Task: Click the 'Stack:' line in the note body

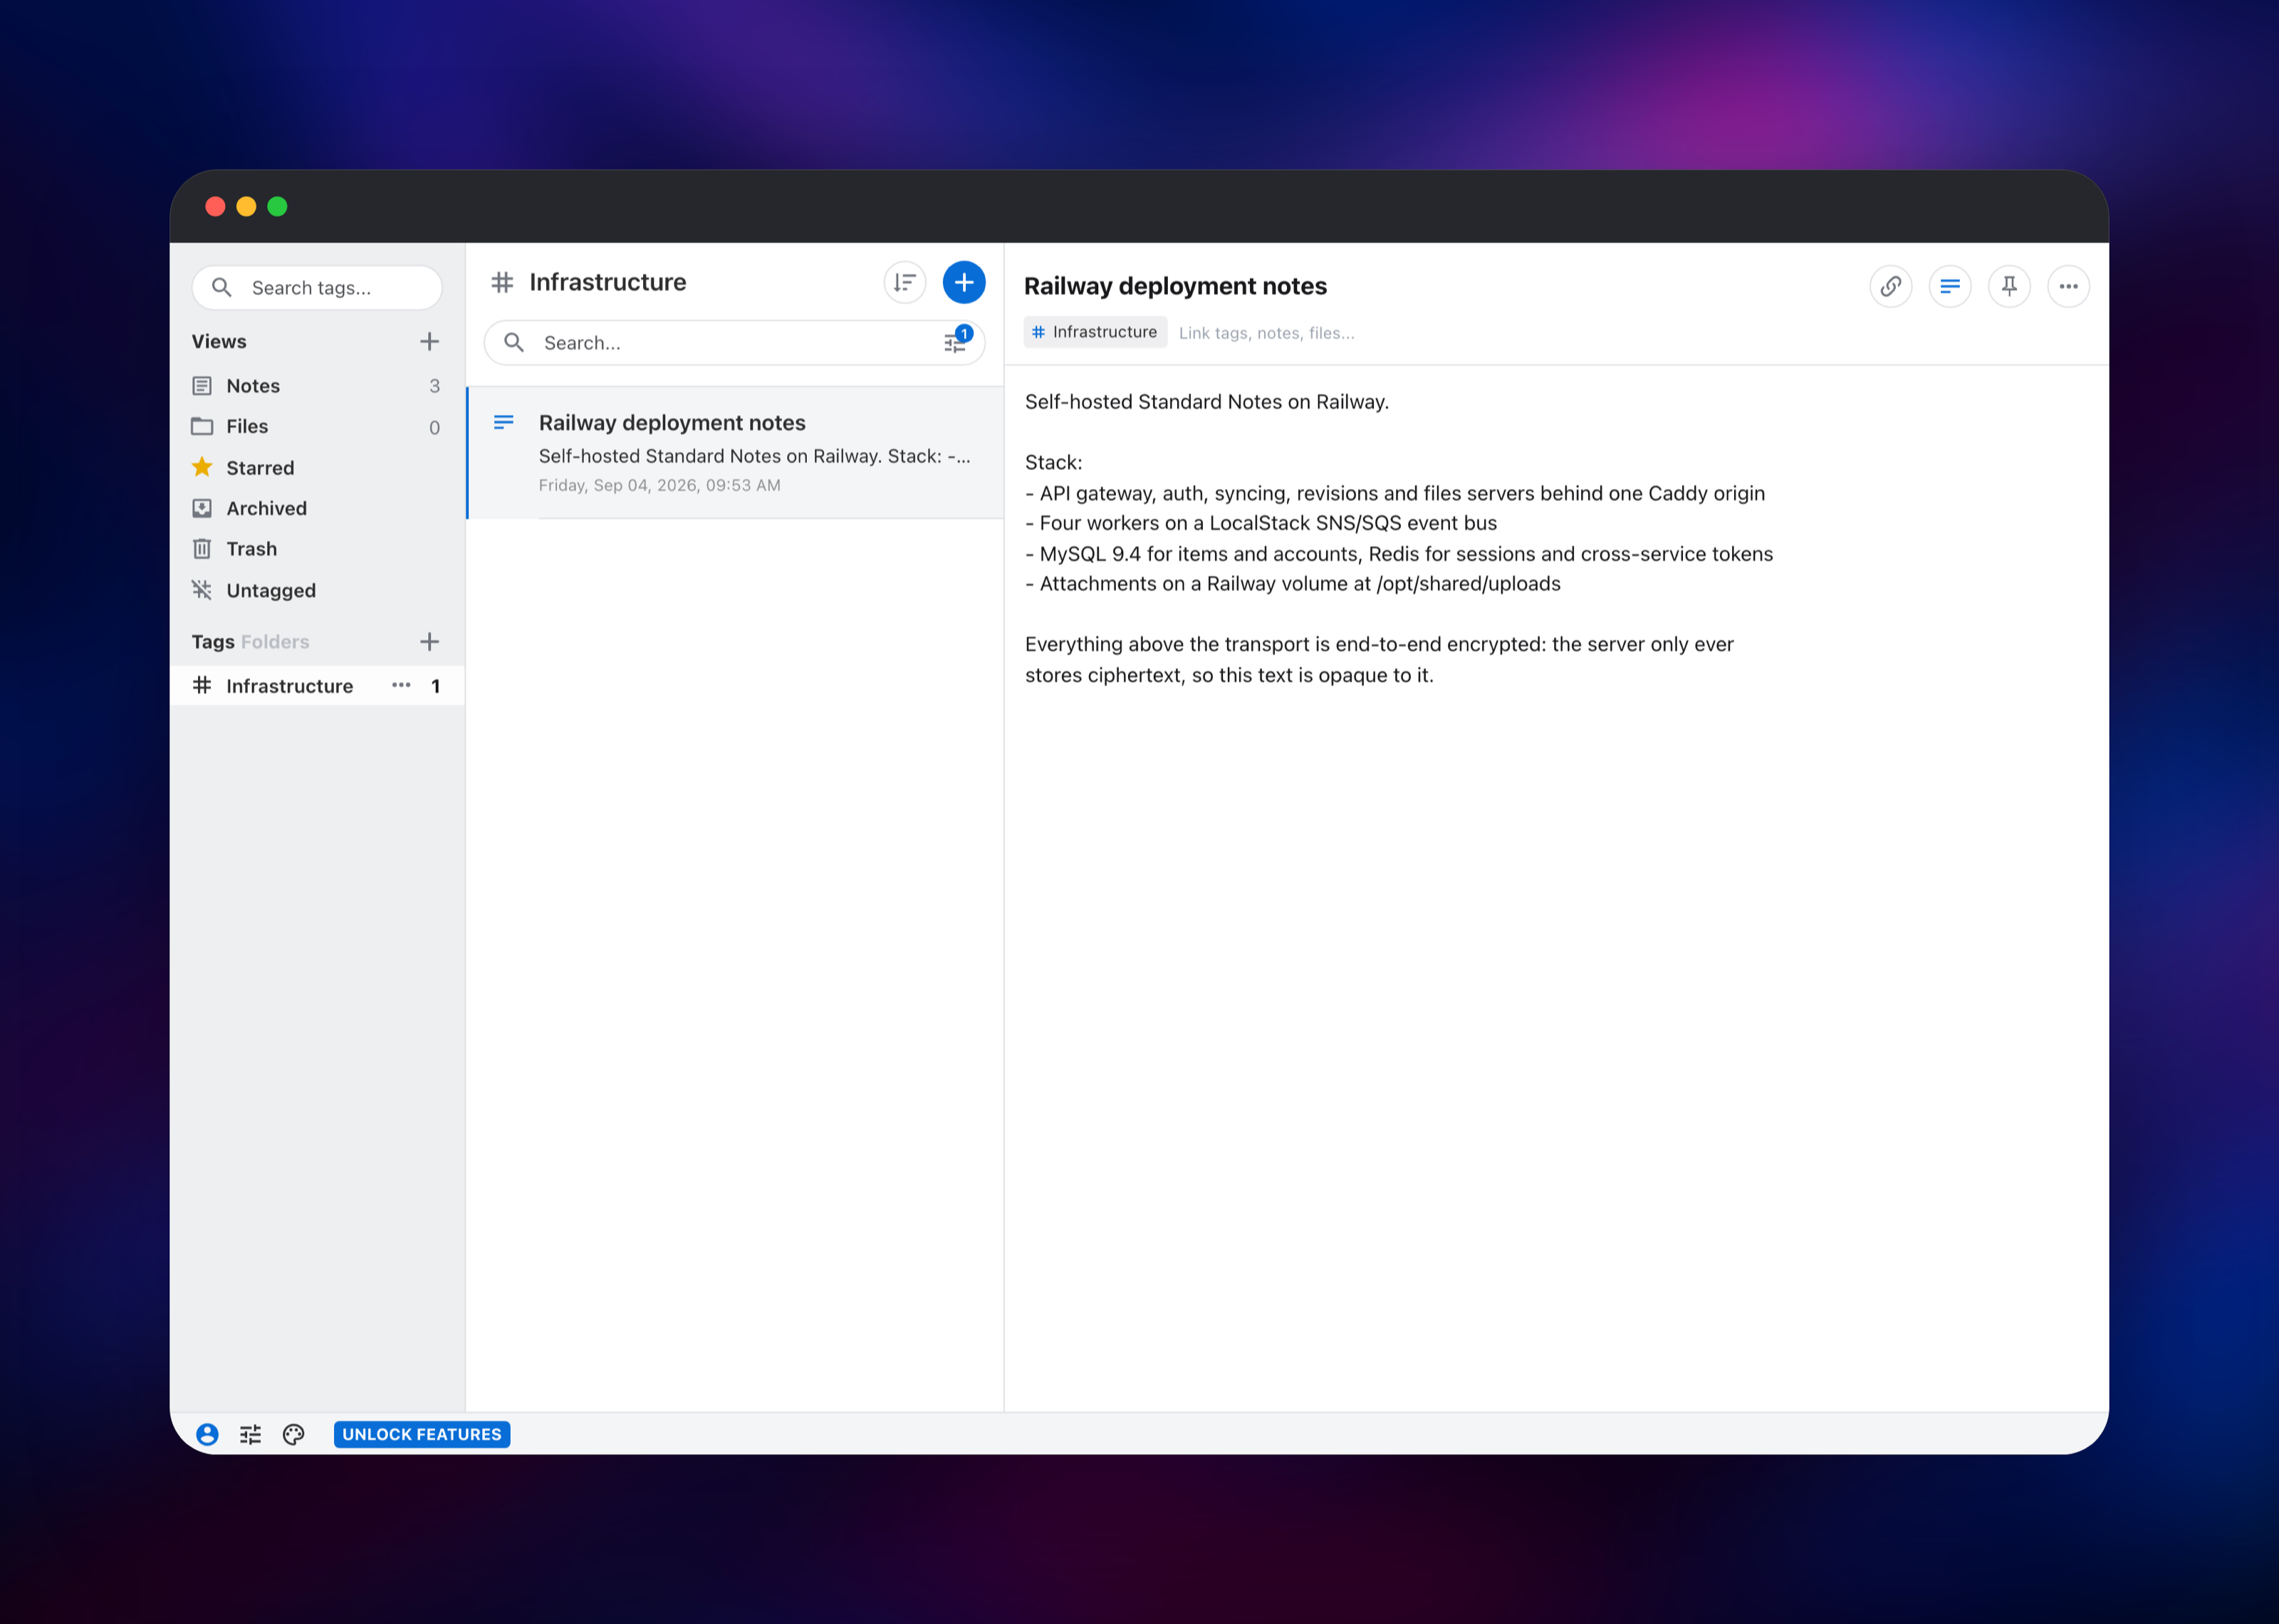Action: click(x=1053, y=463)
